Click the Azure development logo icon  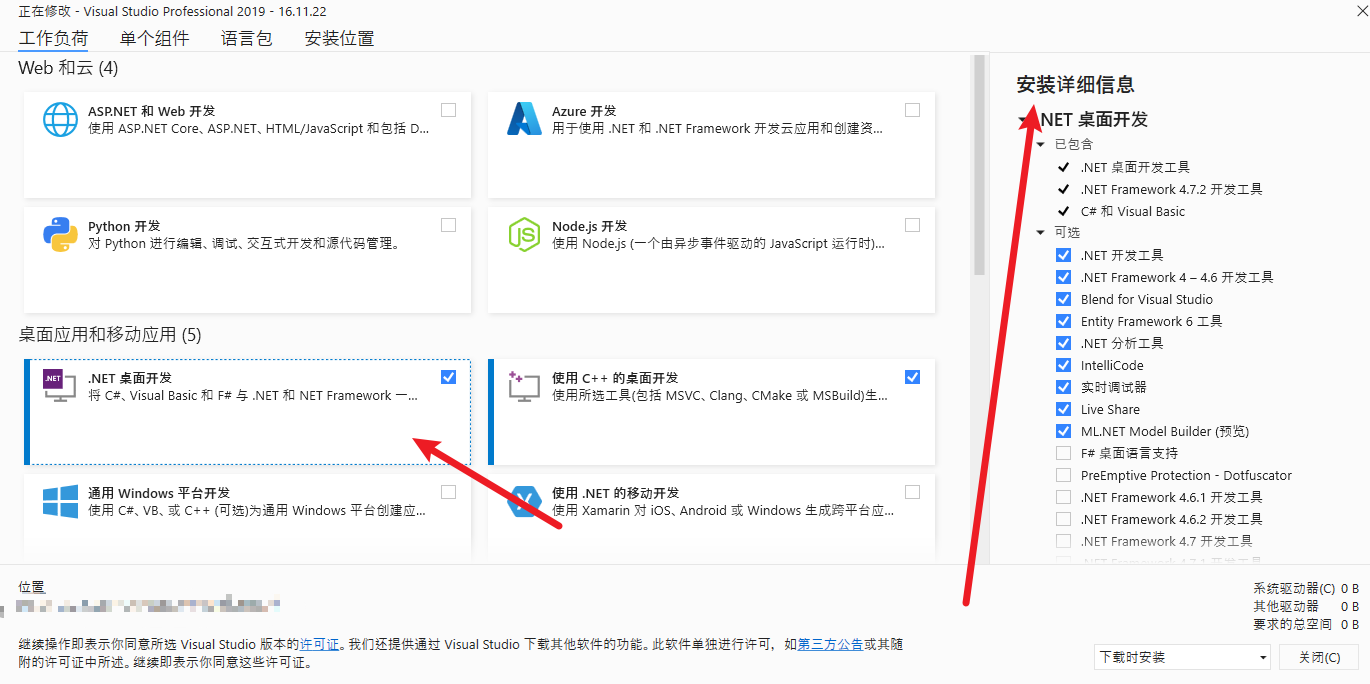[524, 119]
